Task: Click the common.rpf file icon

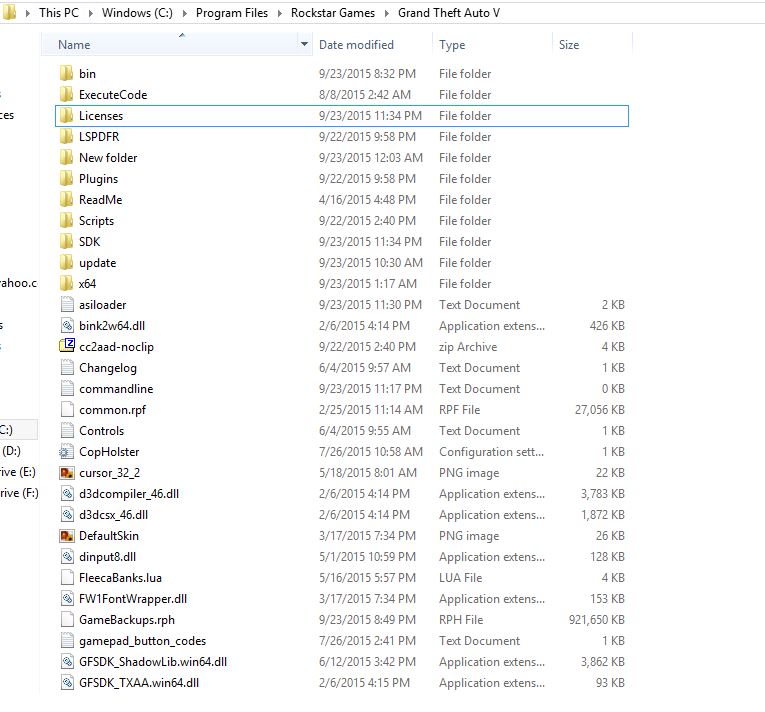Action: pyautogui.click(x=67, y=409)
